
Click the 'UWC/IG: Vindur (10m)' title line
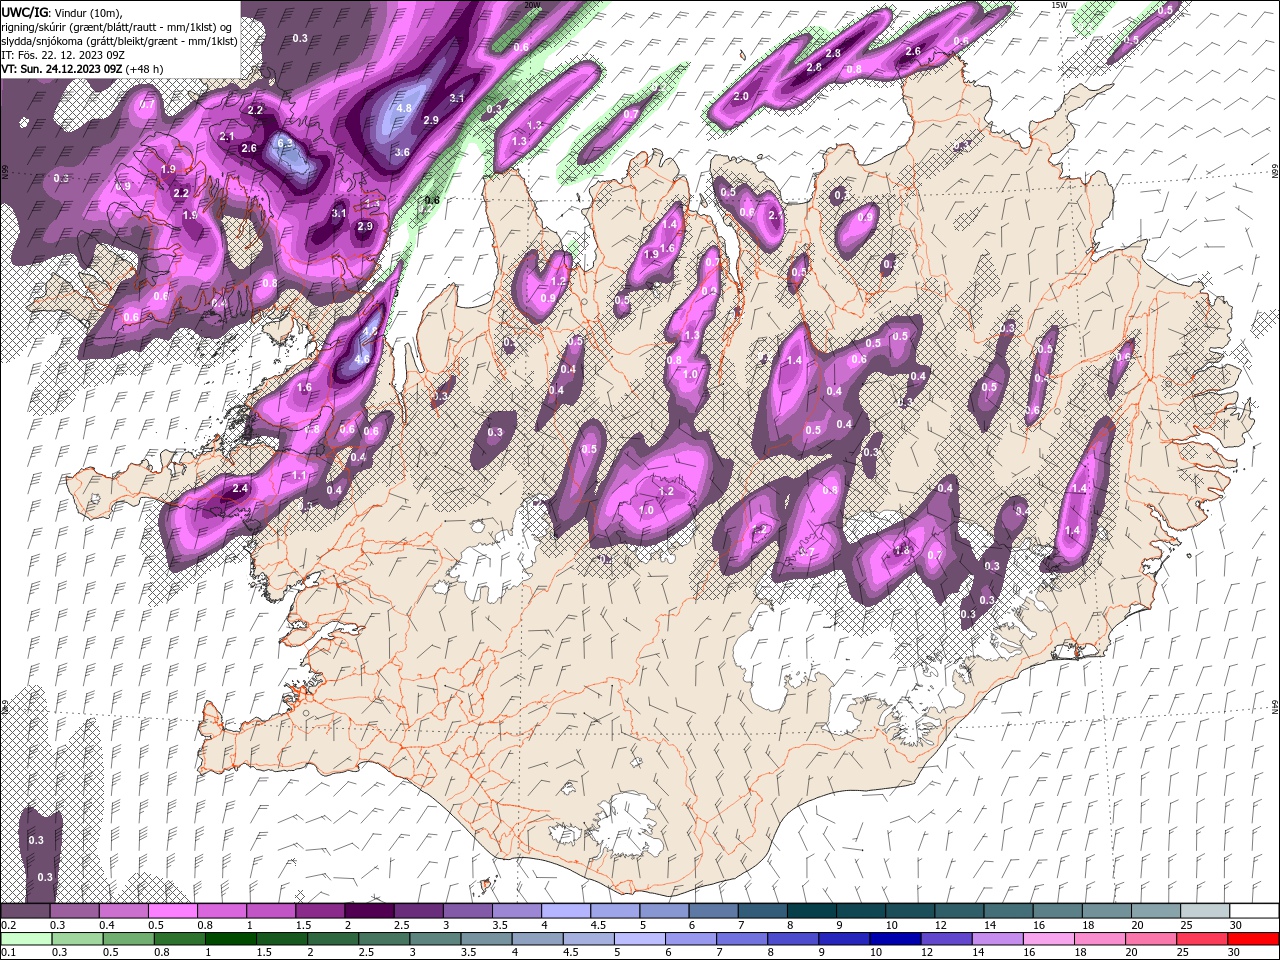[x=61, y=12]
